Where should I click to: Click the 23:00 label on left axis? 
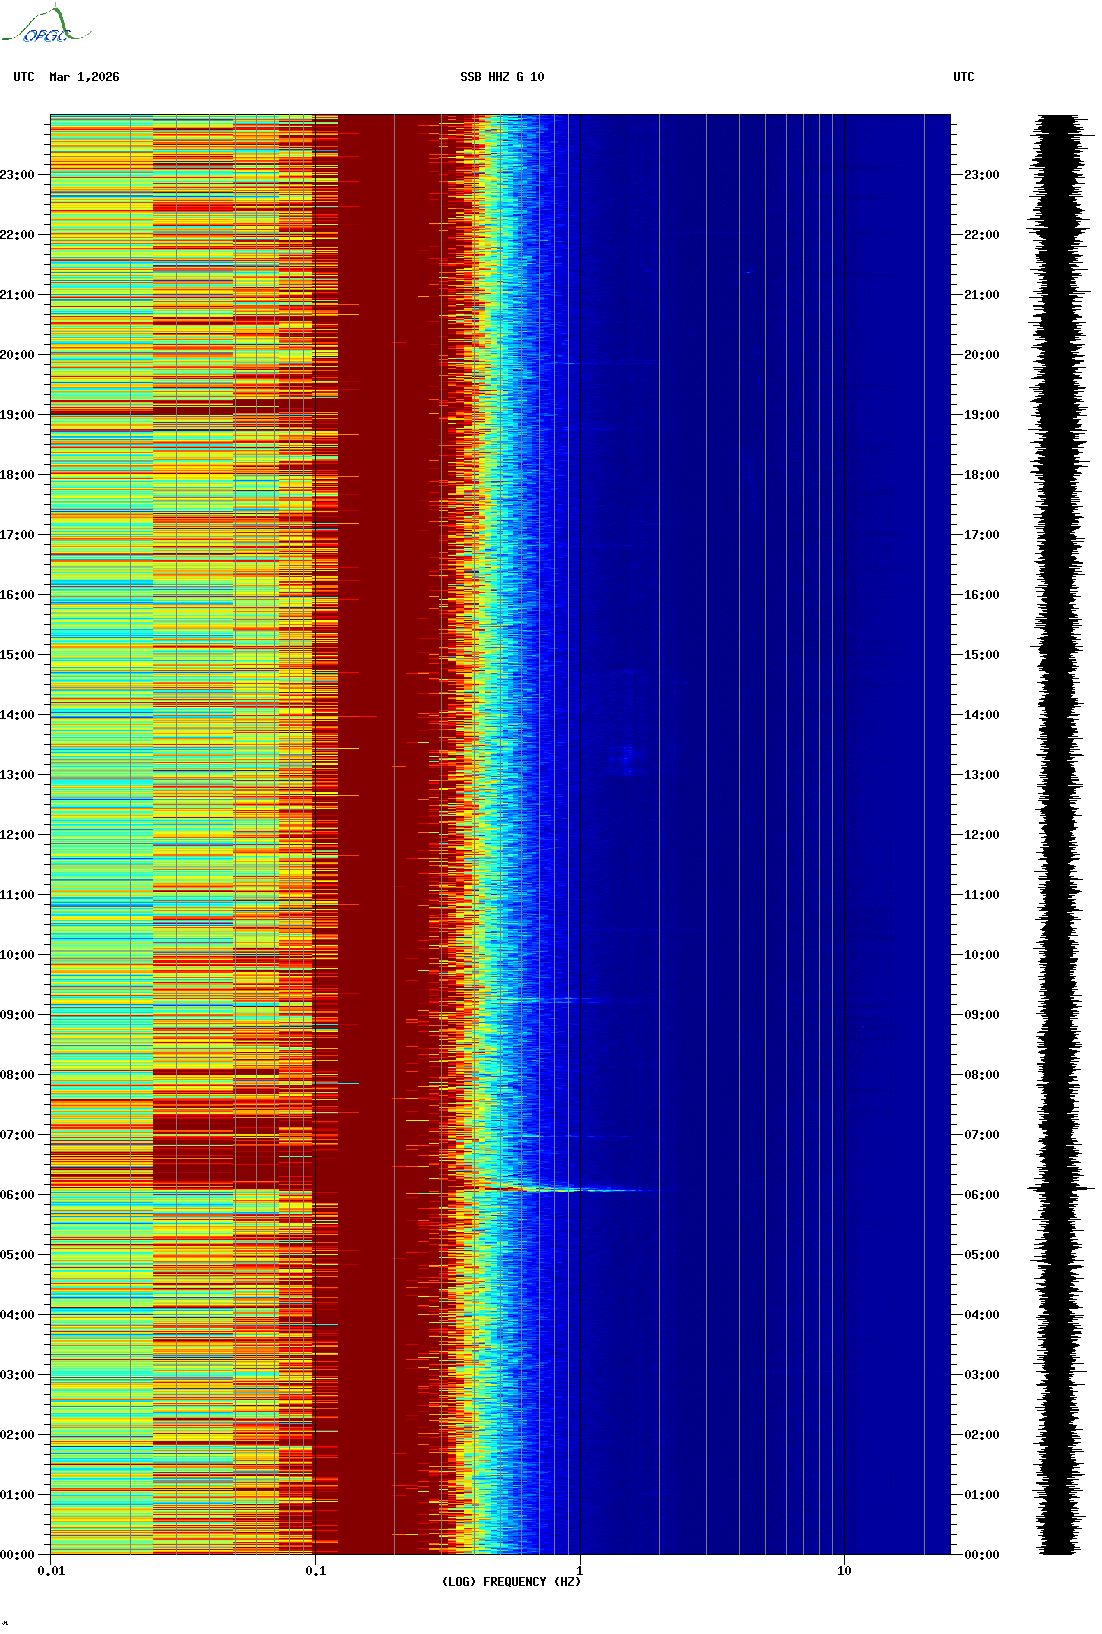[x=17, y=175]
